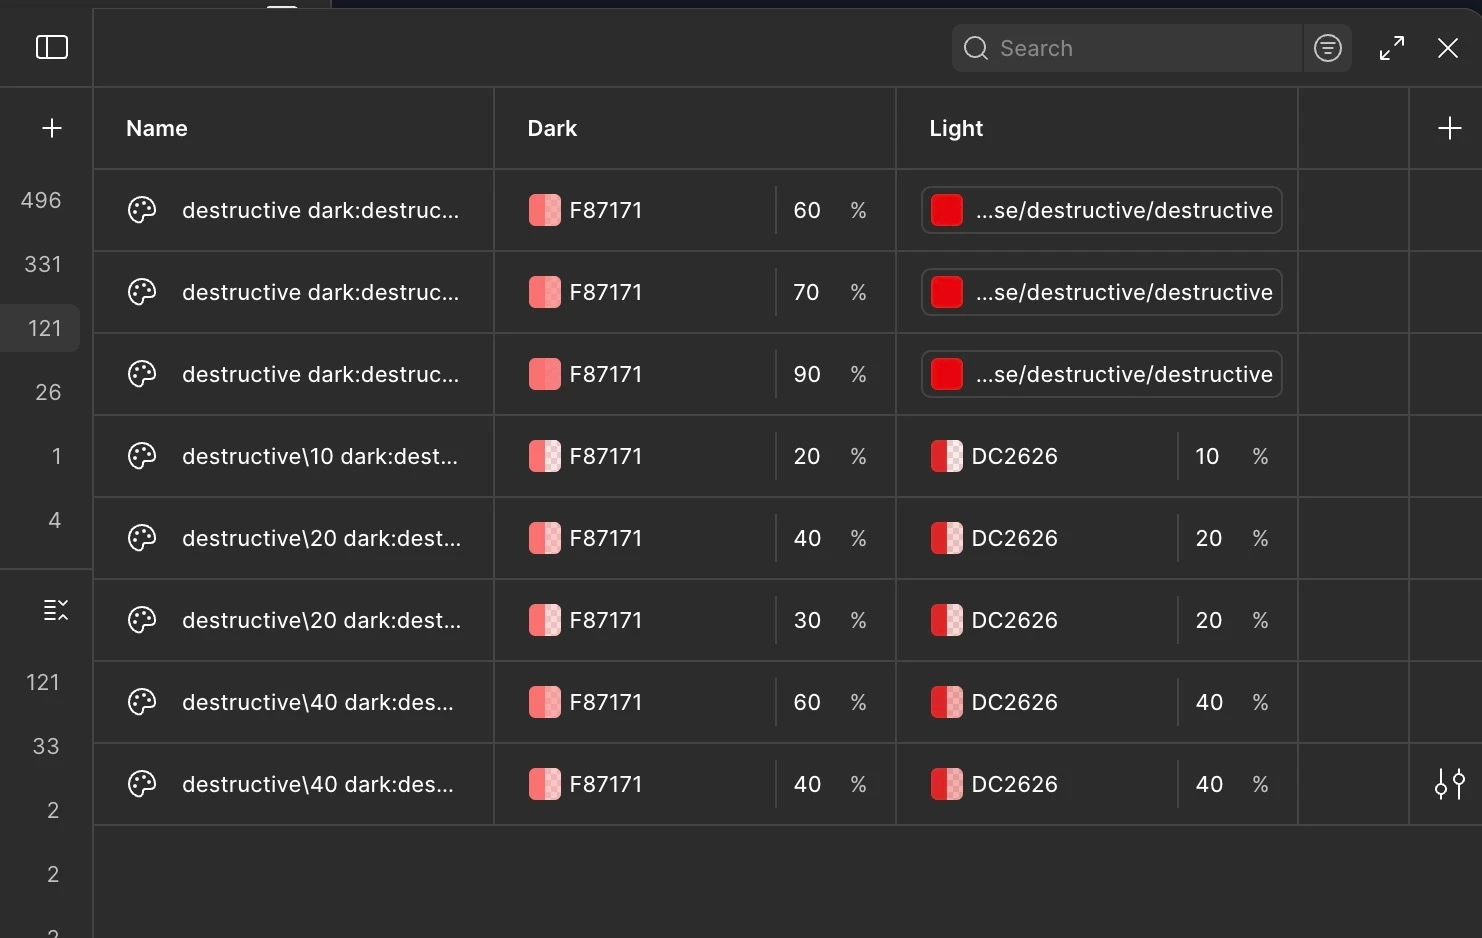Click palette icon of destructive\20 row with Dark 30%
Image resolution: width=1482 pixels, height=938 pixels.
[x=142, y=620]
